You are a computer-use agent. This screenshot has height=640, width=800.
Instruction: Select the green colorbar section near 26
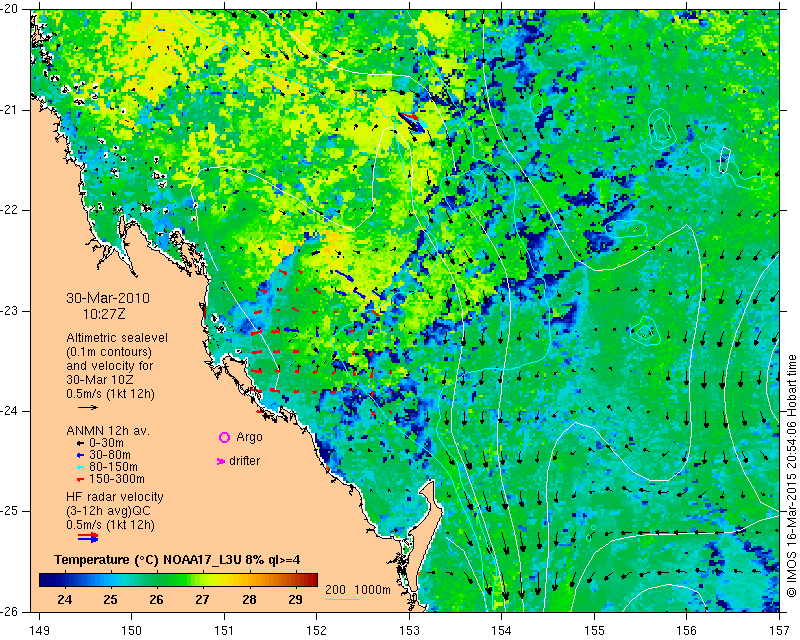point(157,580)
